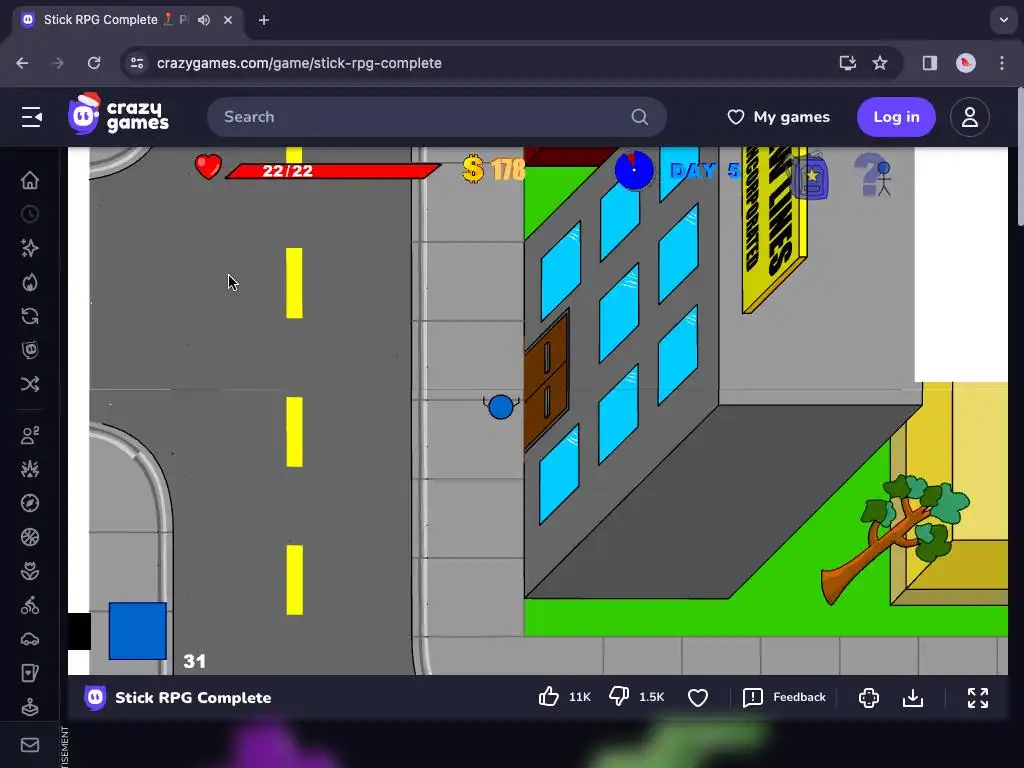Bookmark this page with the star
The height and width of the screenshot is (768, 1024).
click(880, 63)
